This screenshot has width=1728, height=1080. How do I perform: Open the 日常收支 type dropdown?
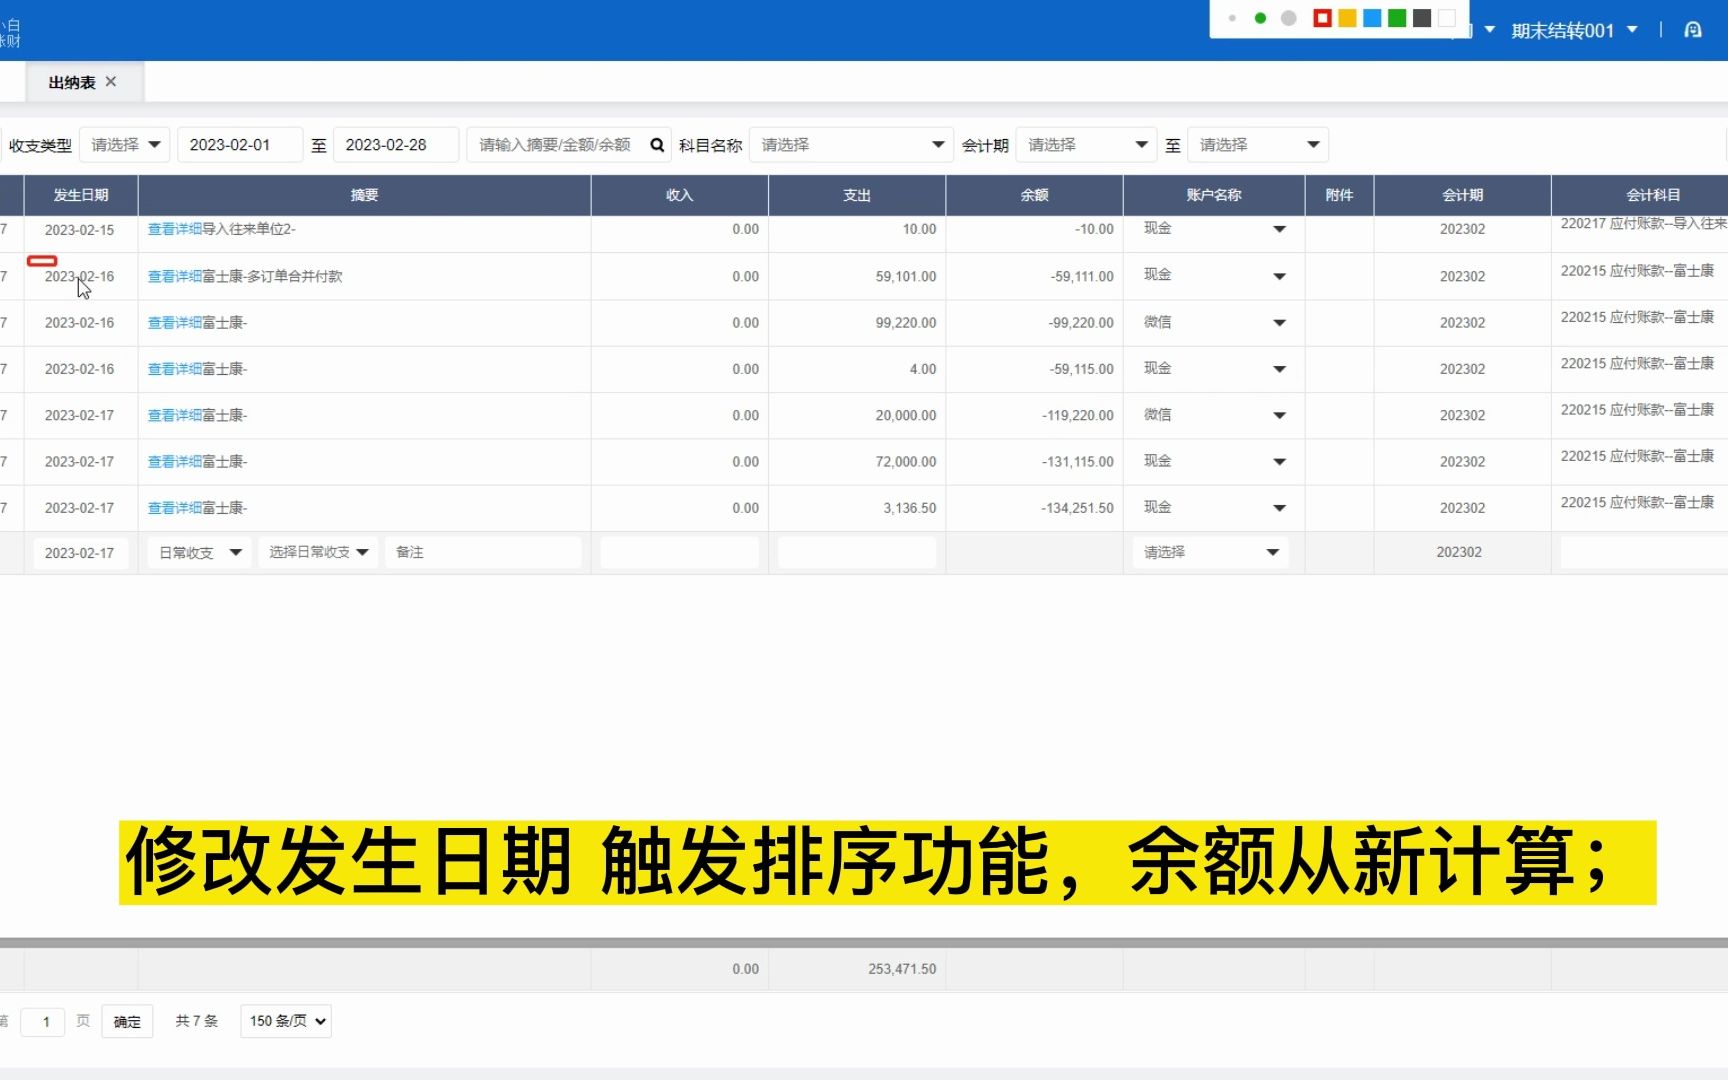pyautogui.click(x=198, y=552)
